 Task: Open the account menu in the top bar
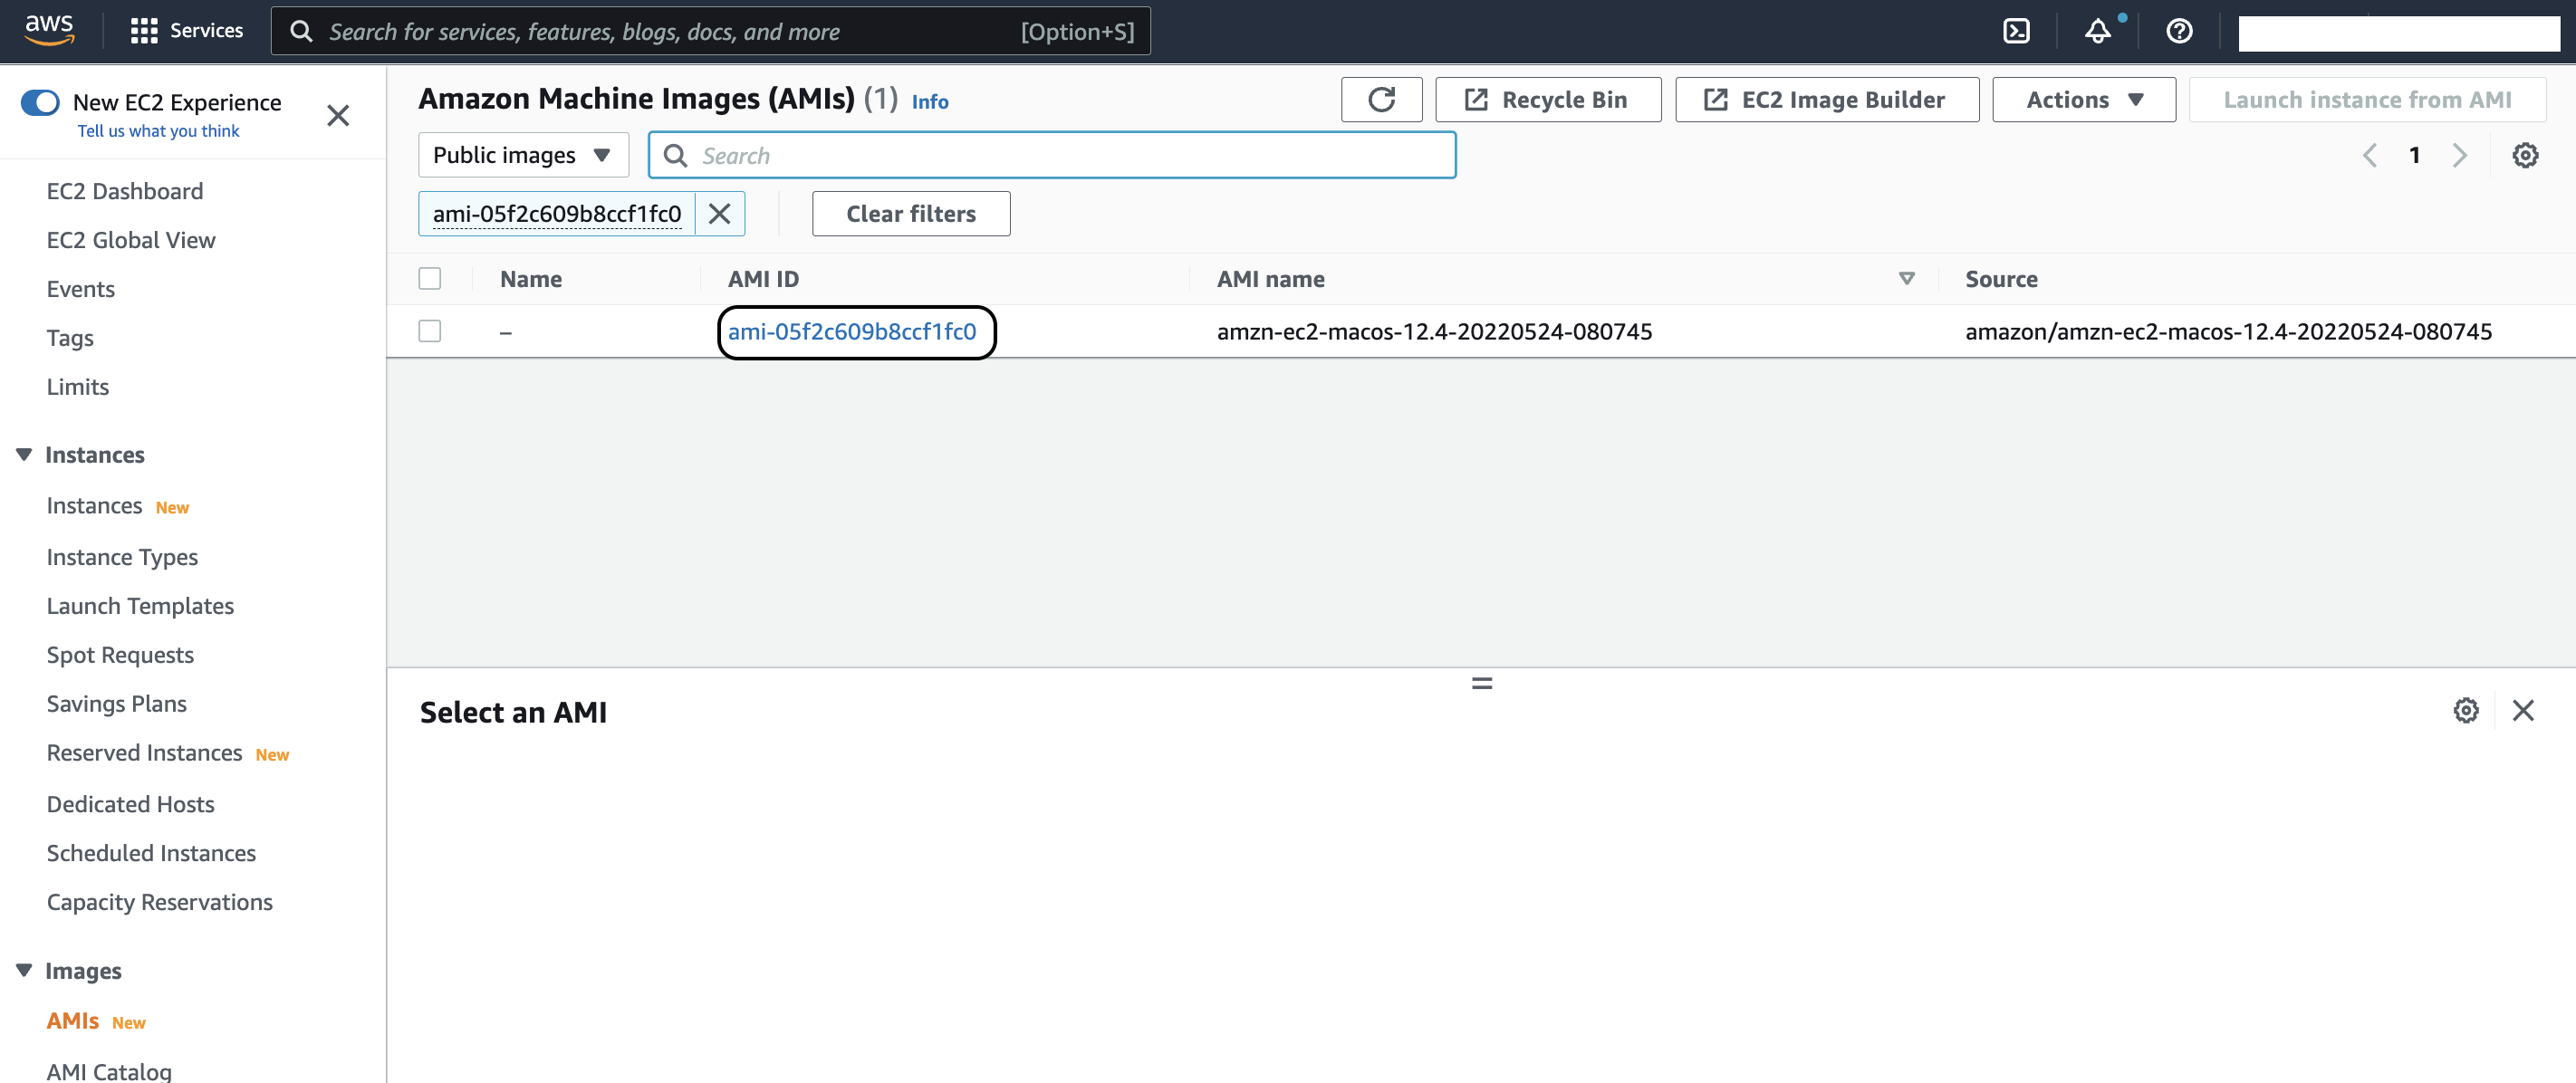tap(2398, 32)
